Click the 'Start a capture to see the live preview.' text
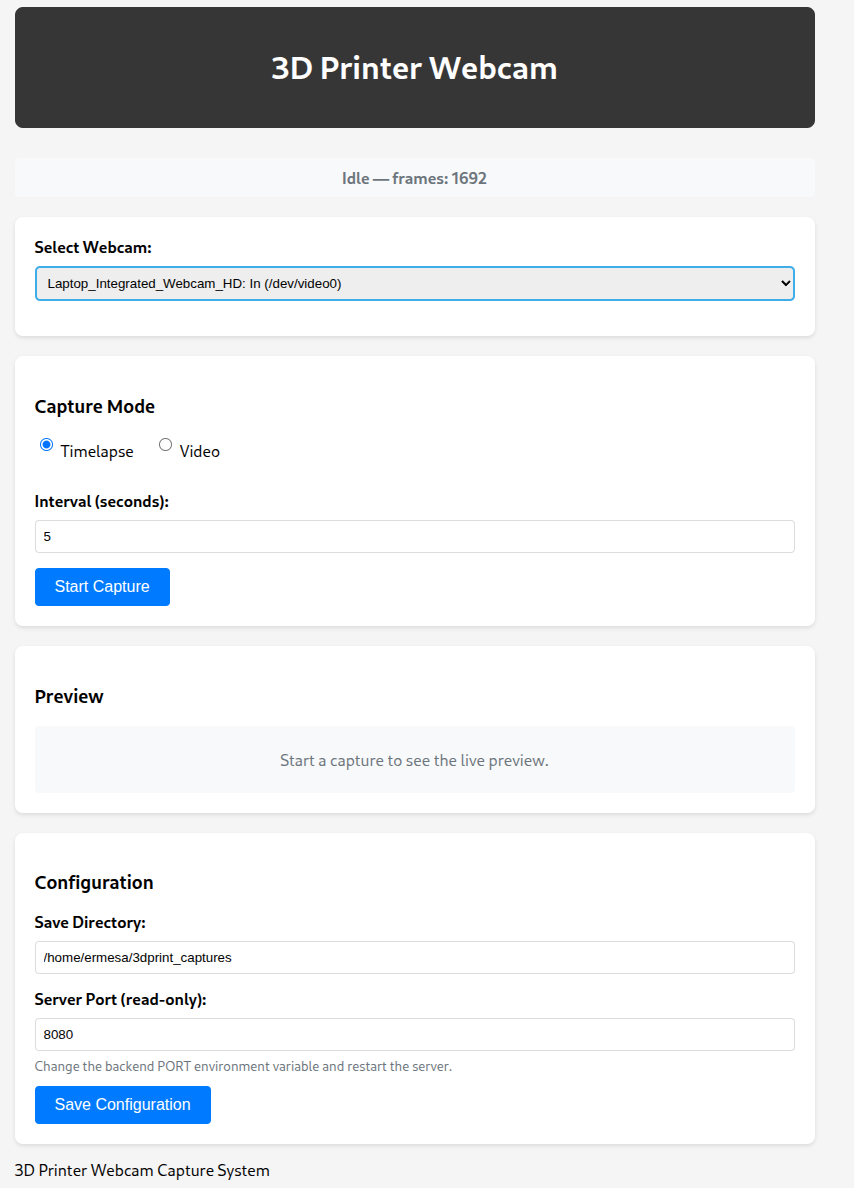The height and width of the screenshot is (1188, 854). (x=414, y=761)
